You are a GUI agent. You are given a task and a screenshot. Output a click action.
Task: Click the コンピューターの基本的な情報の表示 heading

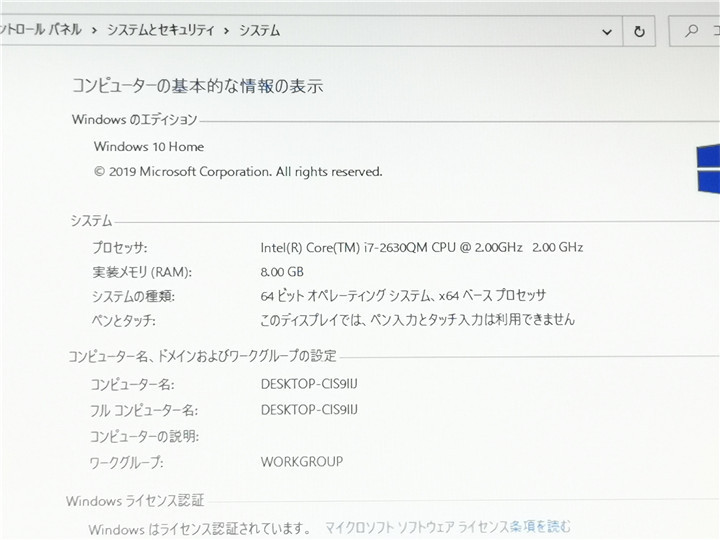pyautogui.click(x=198, y=86)
